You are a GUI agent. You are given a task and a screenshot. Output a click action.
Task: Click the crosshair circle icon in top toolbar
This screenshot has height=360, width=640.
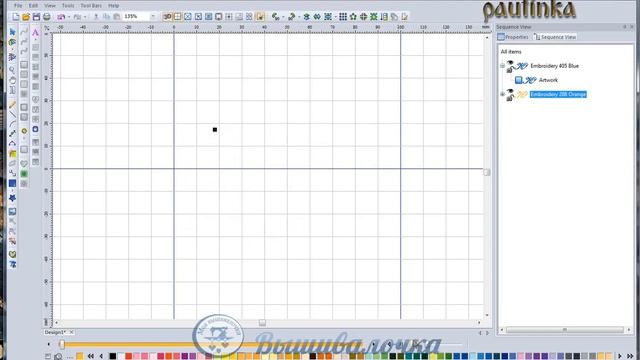pos(363,17)
